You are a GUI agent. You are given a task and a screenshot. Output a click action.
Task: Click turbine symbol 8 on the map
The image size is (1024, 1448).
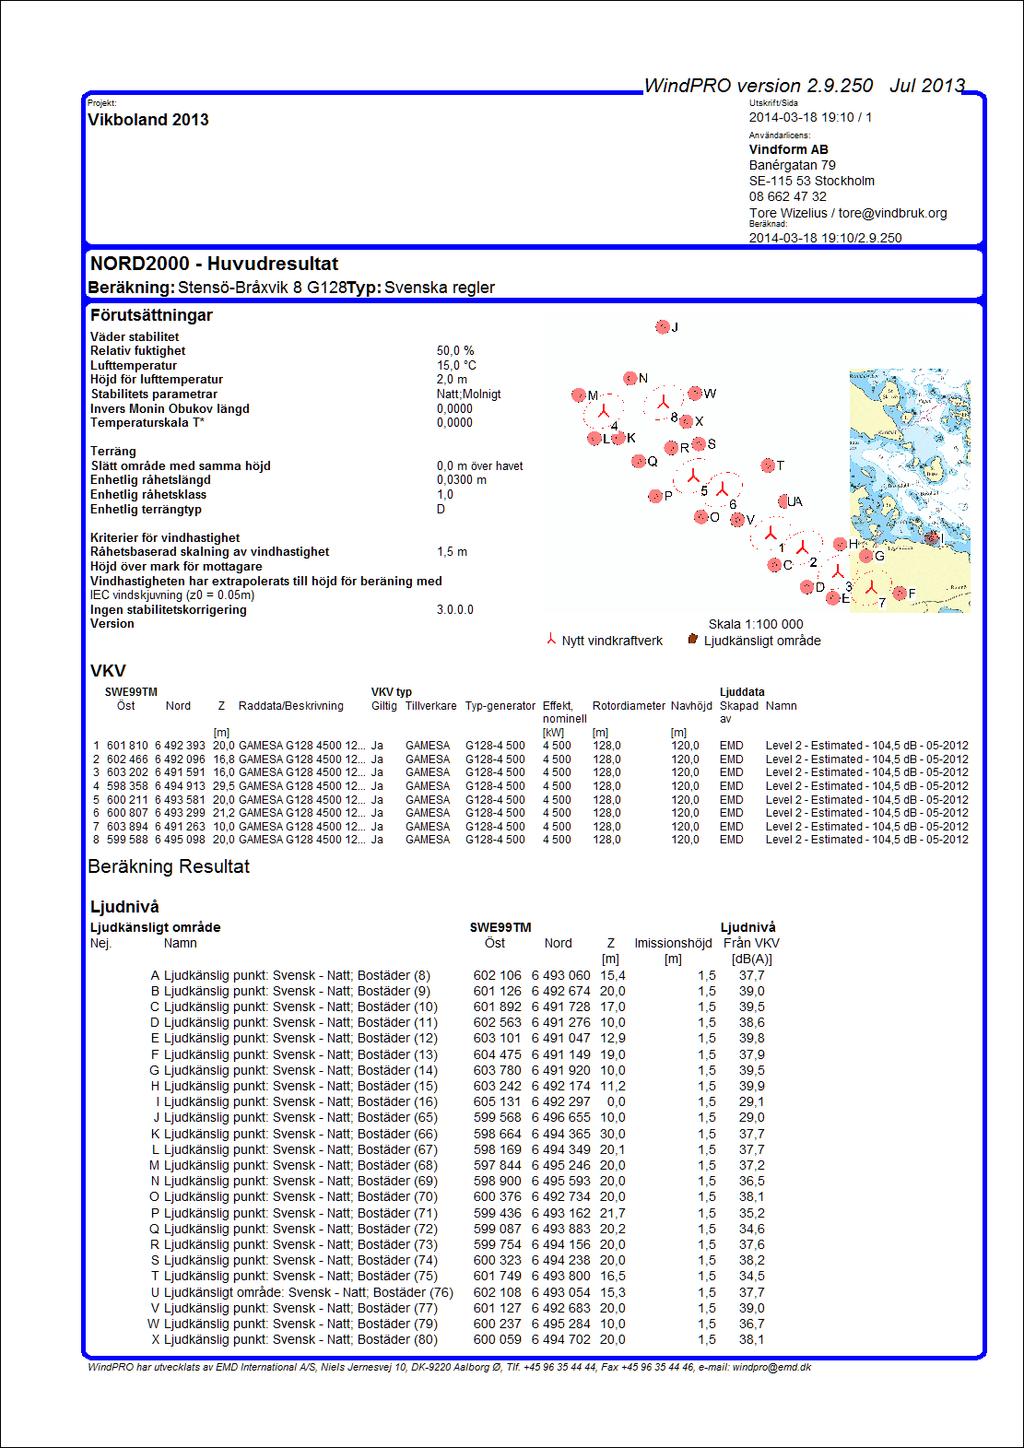click(663, 403)
